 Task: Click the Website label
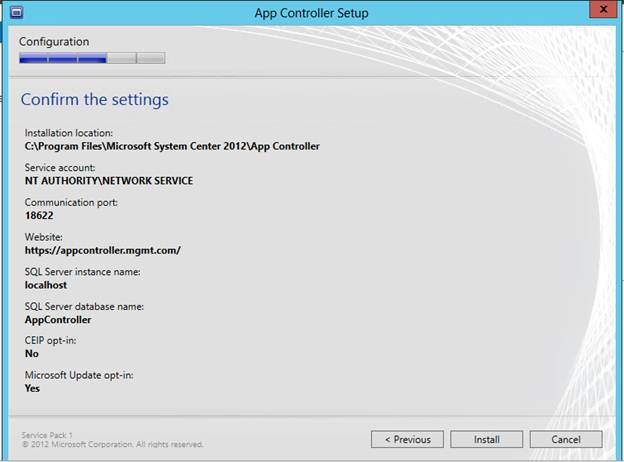pos(44,237)
